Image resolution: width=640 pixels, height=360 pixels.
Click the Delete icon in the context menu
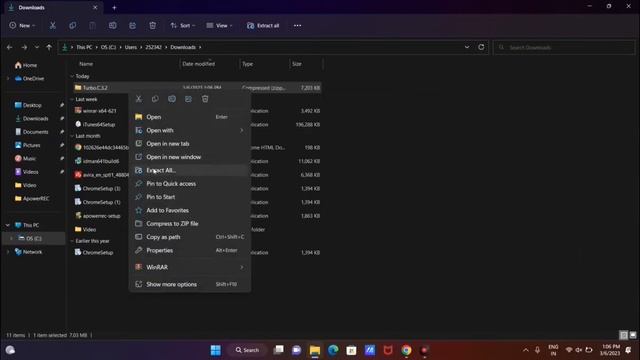(205, 99)
